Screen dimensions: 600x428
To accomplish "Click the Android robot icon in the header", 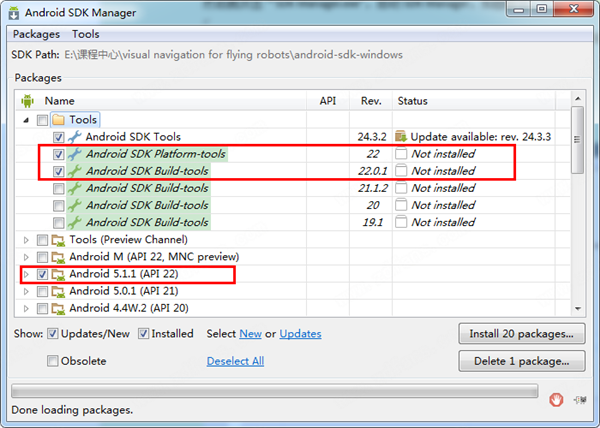I will pos(27,101).
